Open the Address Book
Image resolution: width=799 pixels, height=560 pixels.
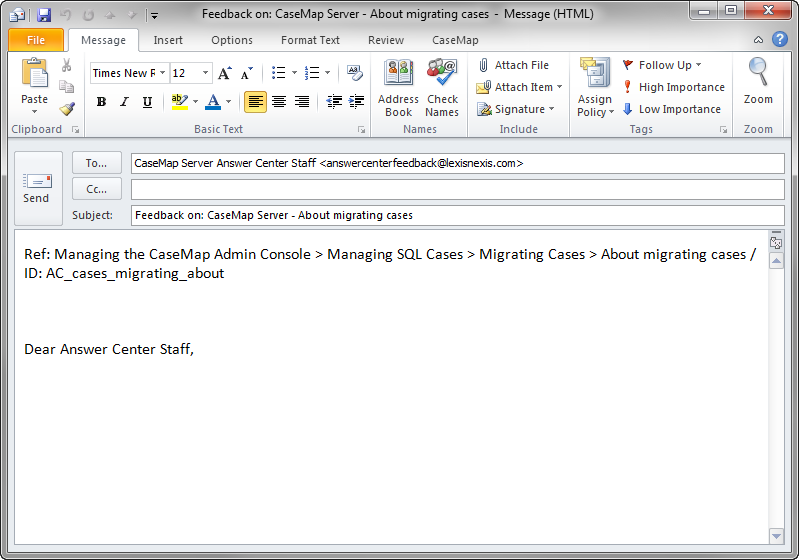[398, 88]
